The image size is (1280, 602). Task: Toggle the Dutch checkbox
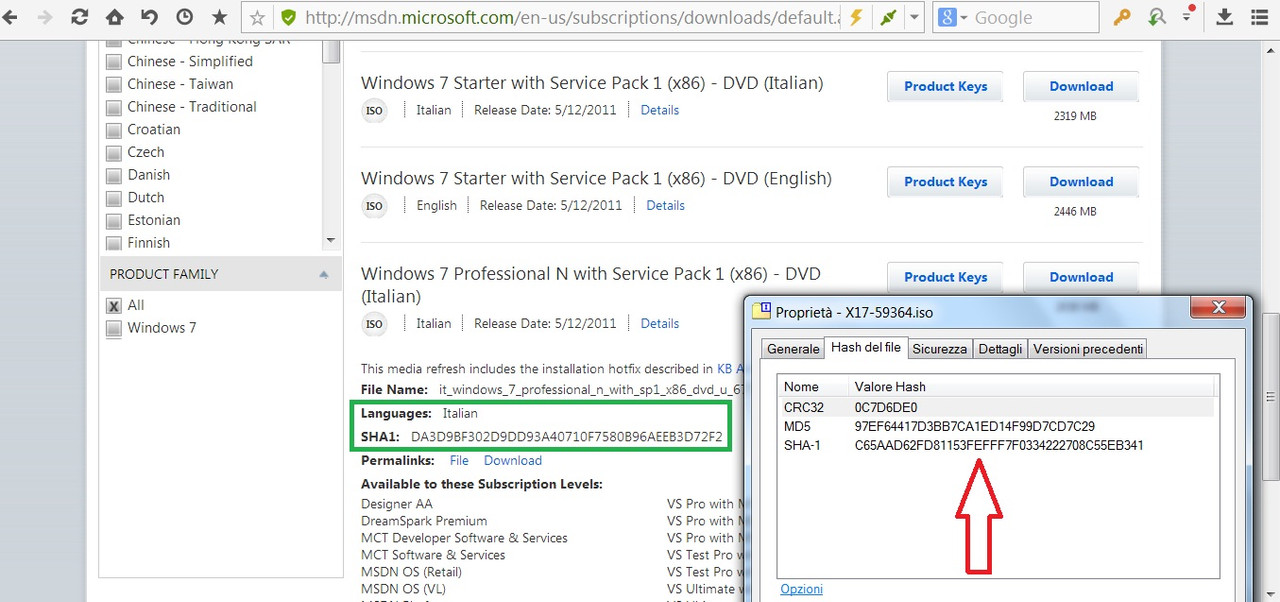click(x=113, y=198)
